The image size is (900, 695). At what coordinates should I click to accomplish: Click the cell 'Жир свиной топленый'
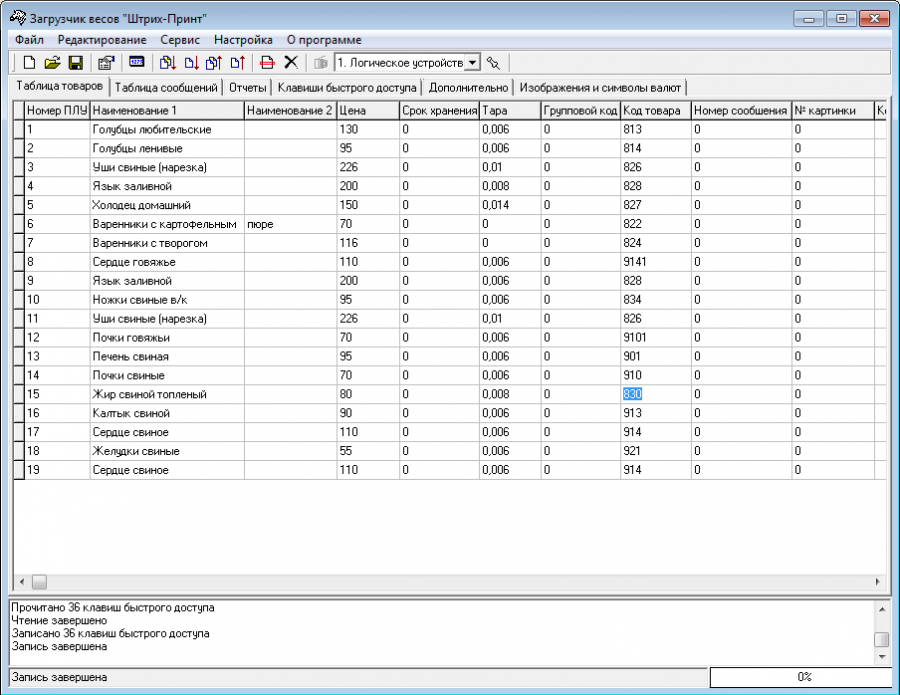[x=167, y=394]
